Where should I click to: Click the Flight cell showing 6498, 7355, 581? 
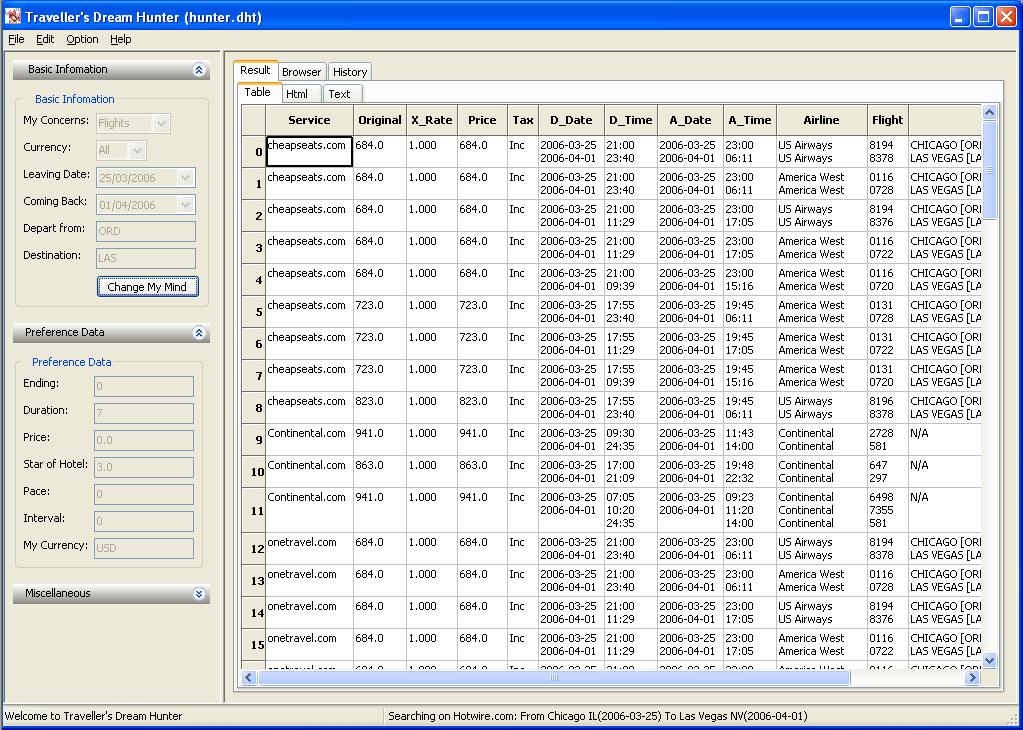click(x=888, y=510)
